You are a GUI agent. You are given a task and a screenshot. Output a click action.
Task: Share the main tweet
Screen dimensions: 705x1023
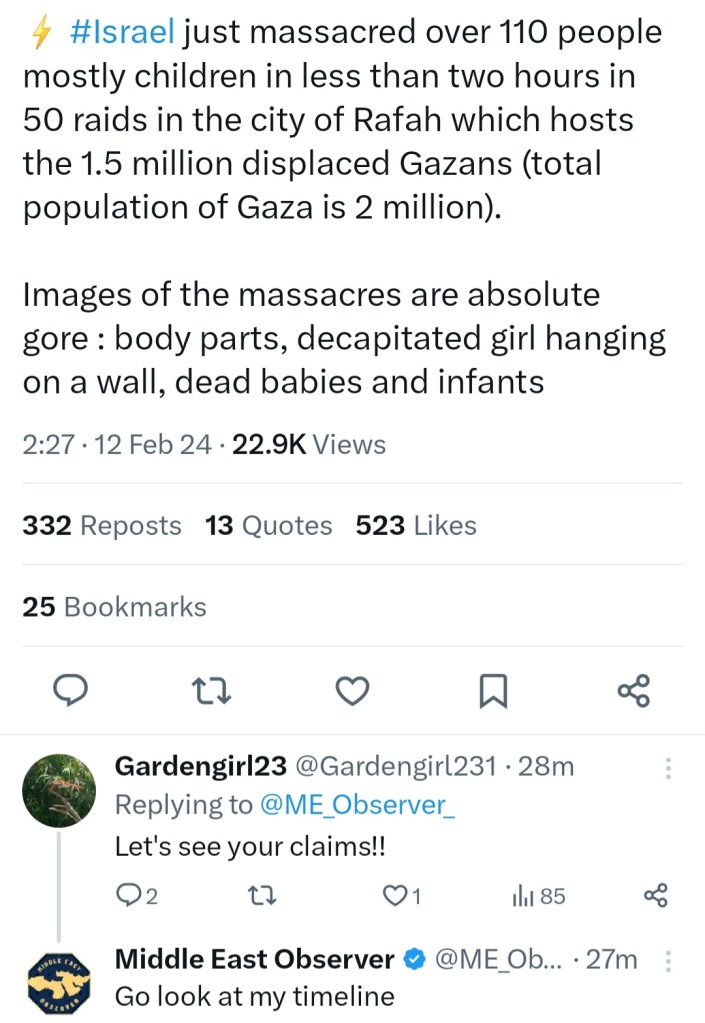pos(634,690)
